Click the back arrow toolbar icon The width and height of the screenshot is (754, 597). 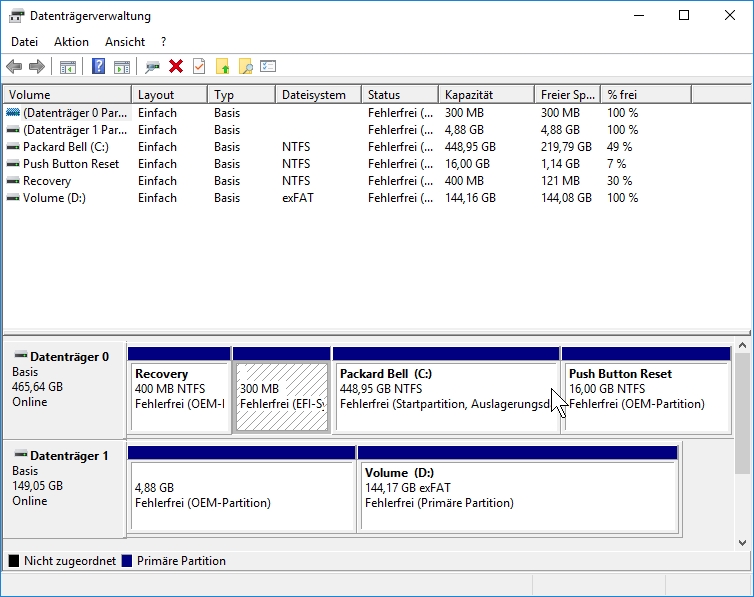pyautogui.click(x=14, y=66)
